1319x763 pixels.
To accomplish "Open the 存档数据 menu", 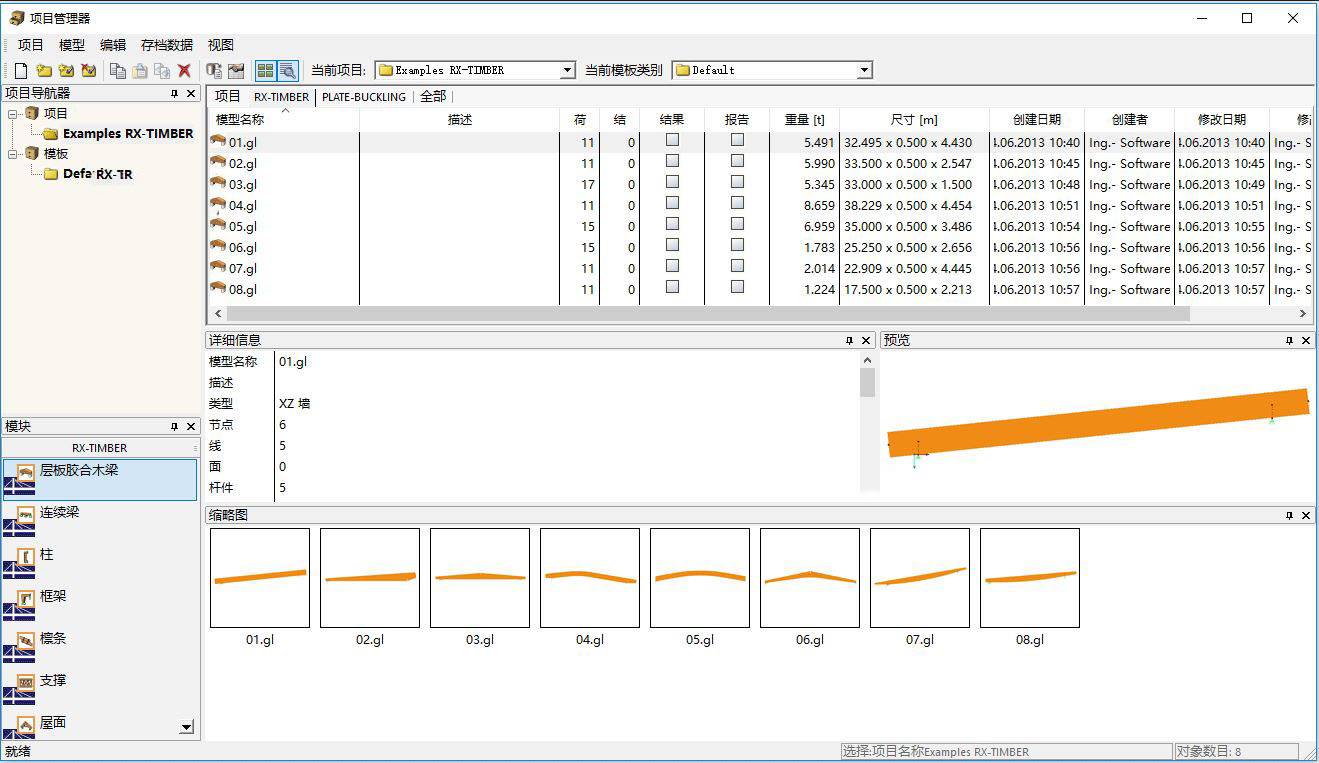I will 166,45.
